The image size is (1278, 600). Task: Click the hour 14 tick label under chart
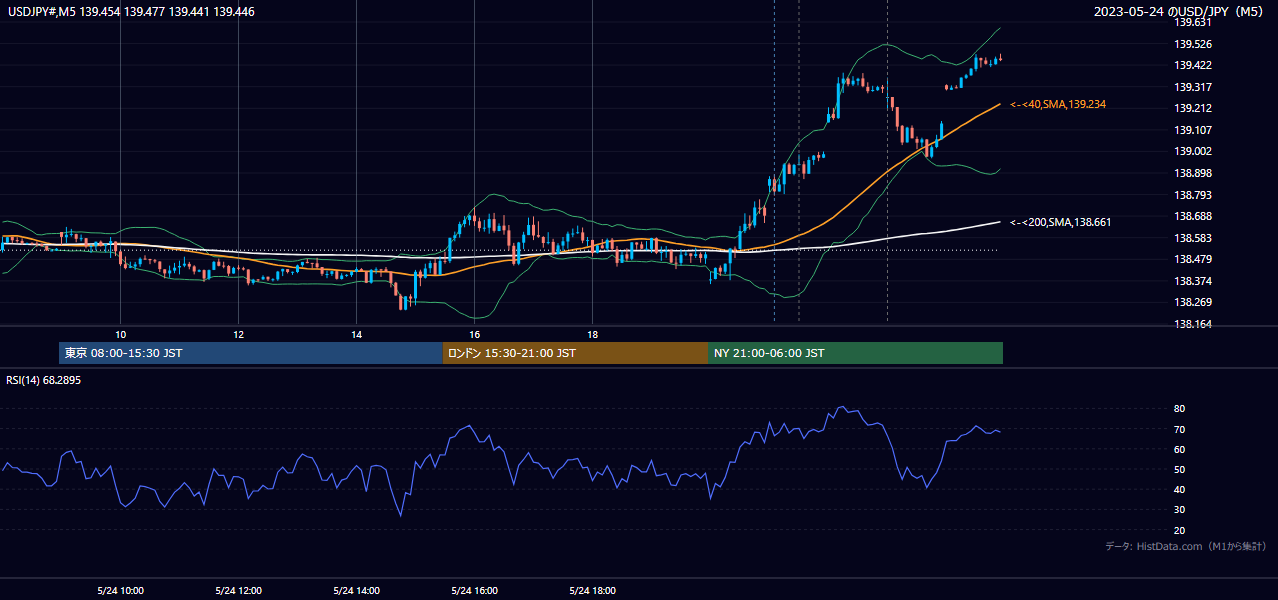(x=356, y=334)
